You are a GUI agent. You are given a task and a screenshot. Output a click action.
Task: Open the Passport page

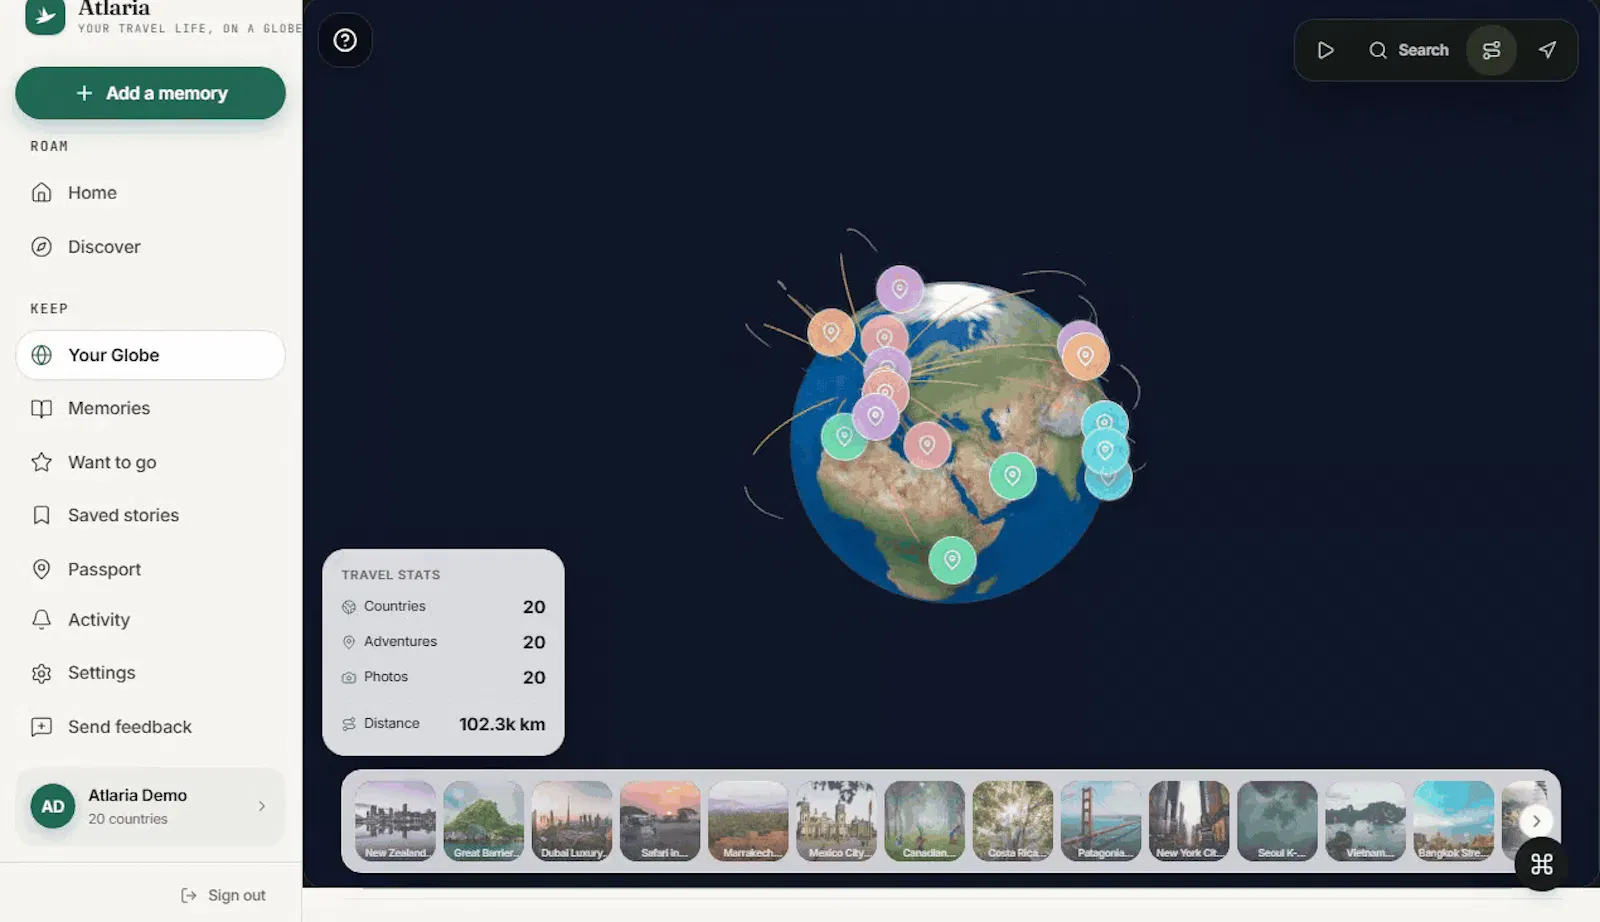[x=150, y=569]
